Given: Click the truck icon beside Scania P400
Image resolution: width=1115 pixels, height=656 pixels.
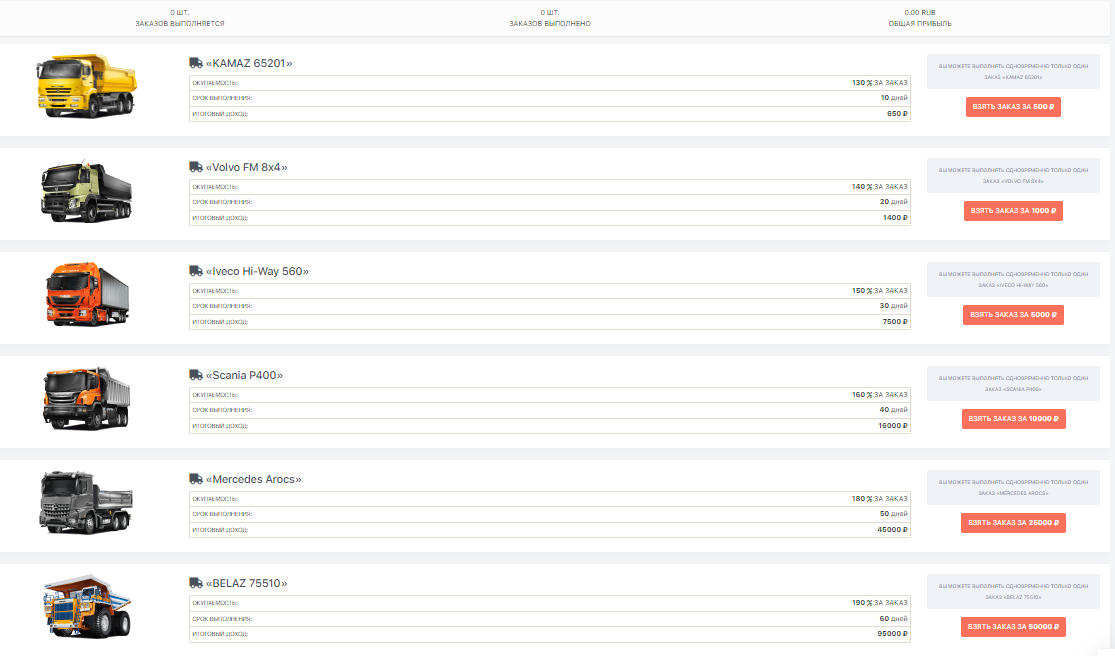Looking at the screenshot, I should tap(196, 375).
